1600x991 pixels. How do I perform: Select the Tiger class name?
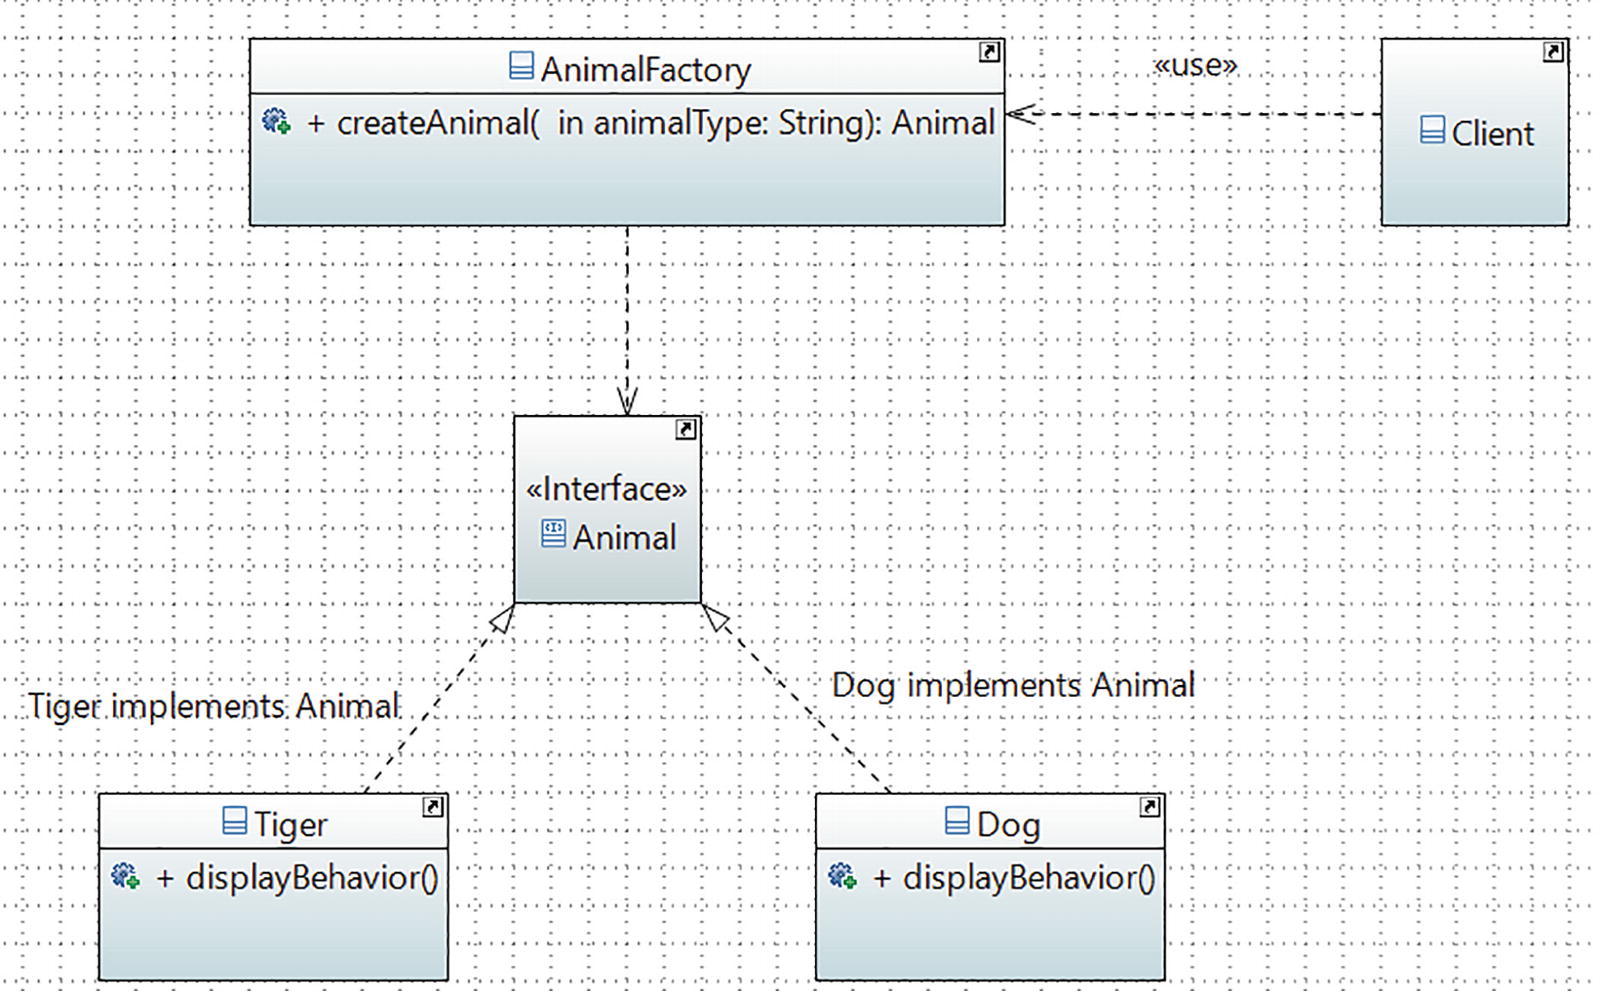pyautogui.click(x=290, y=824)
